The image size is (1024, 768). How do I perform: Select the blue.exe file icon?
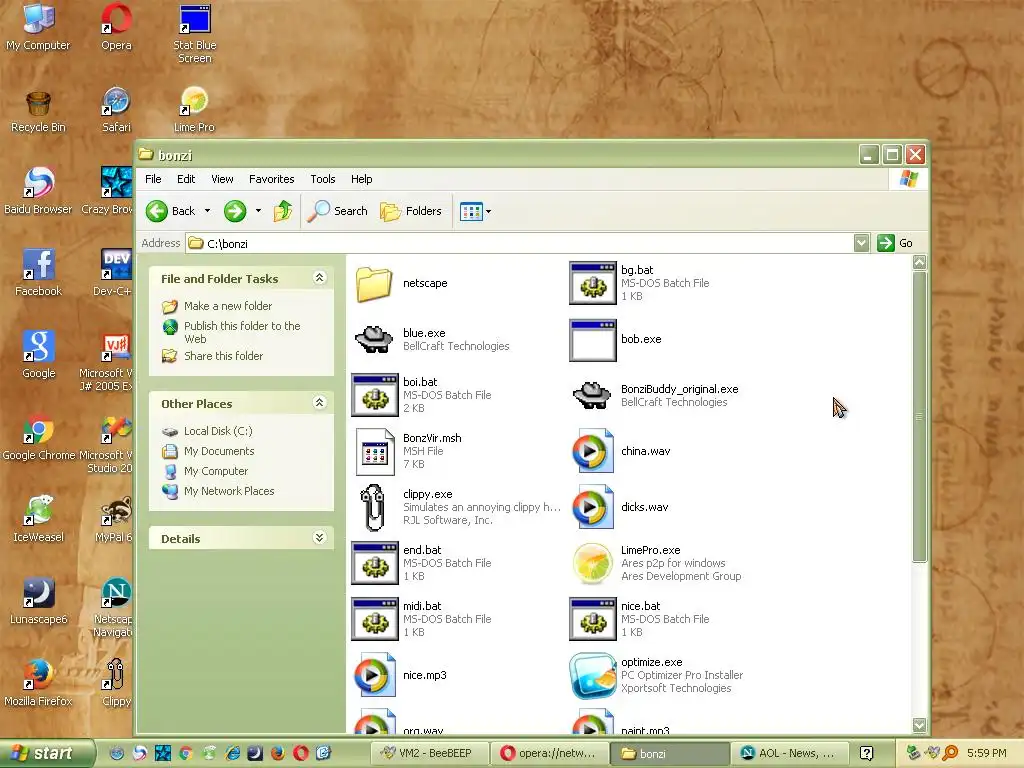pos(374,340)
